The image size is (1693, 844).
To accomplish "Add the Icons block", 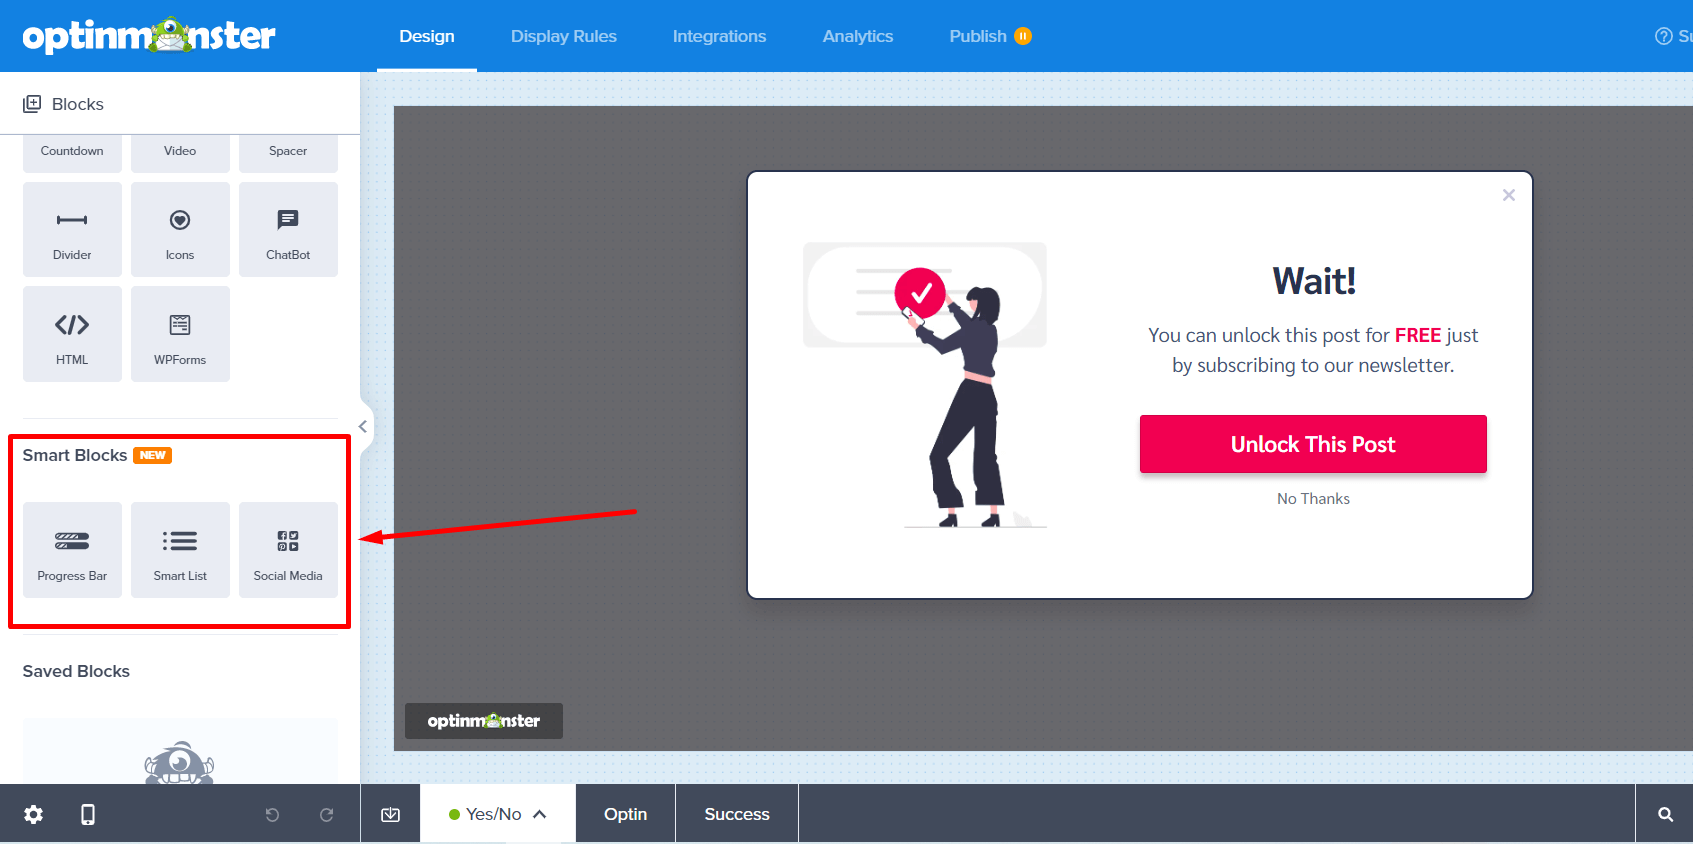I will pos(180,230).
